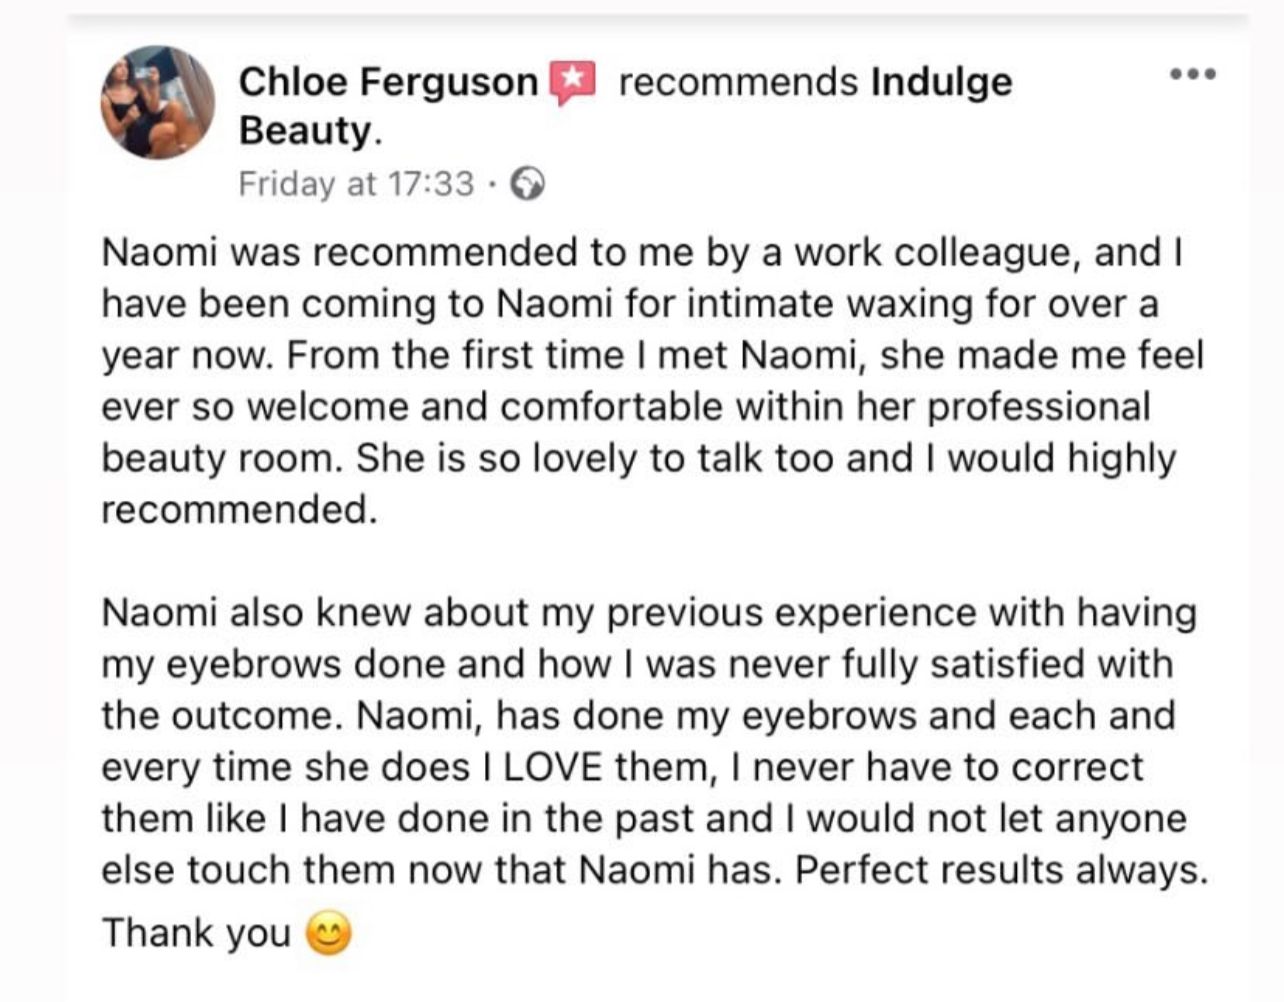
Task: Click the capitalized word LOVE in review
Action: coord(553,767)
